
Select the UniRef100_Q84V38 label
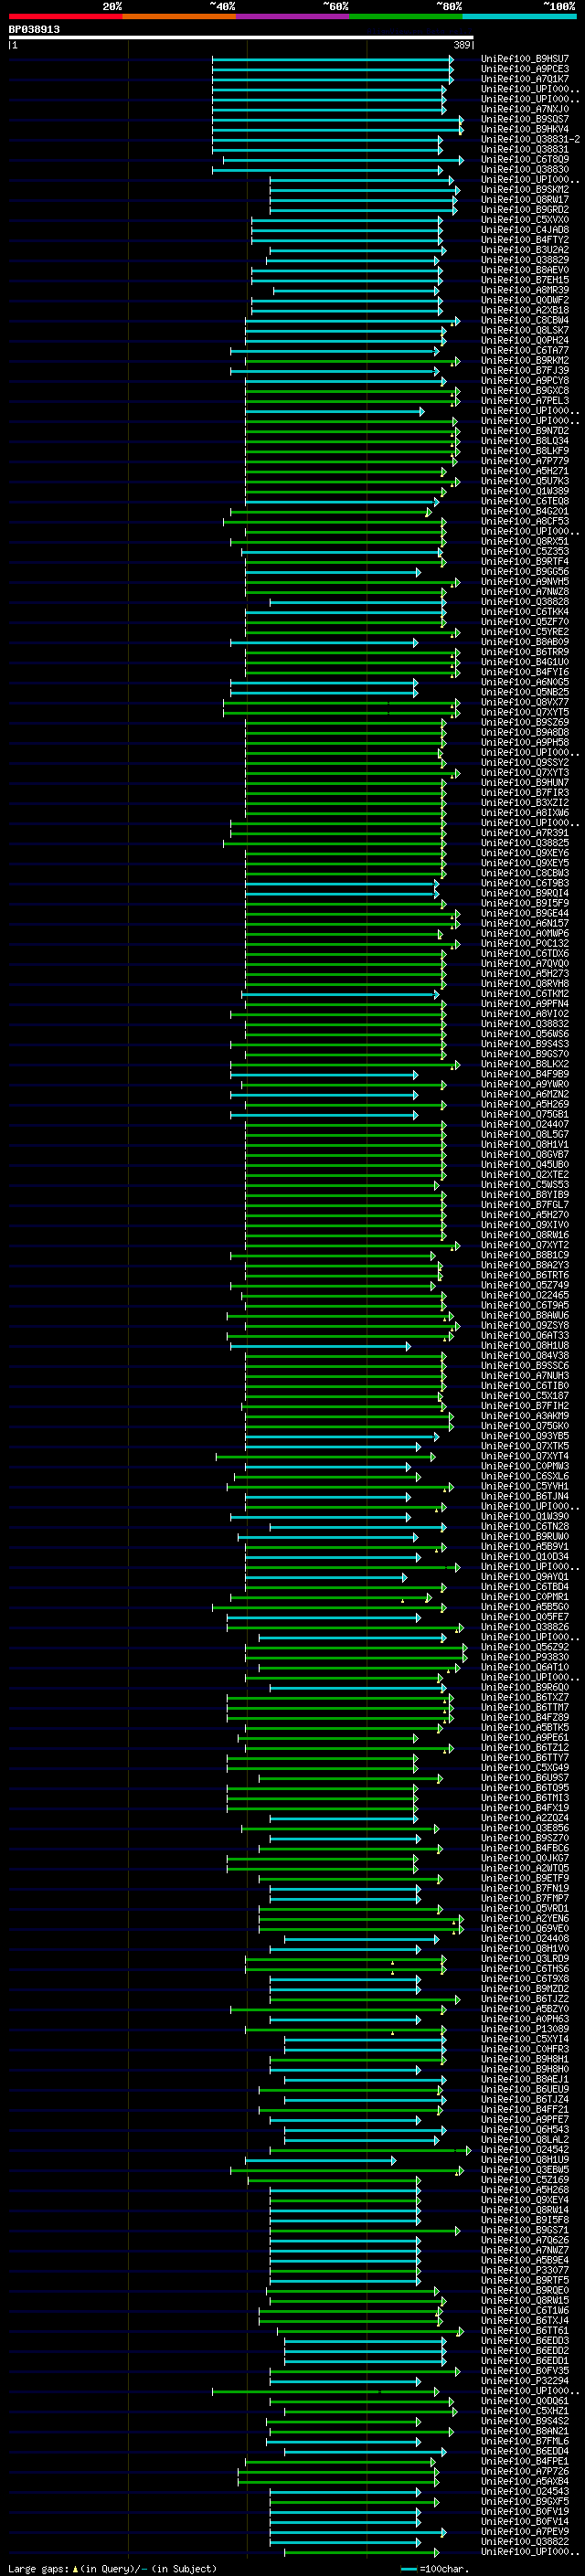(x=524, y=1355)
